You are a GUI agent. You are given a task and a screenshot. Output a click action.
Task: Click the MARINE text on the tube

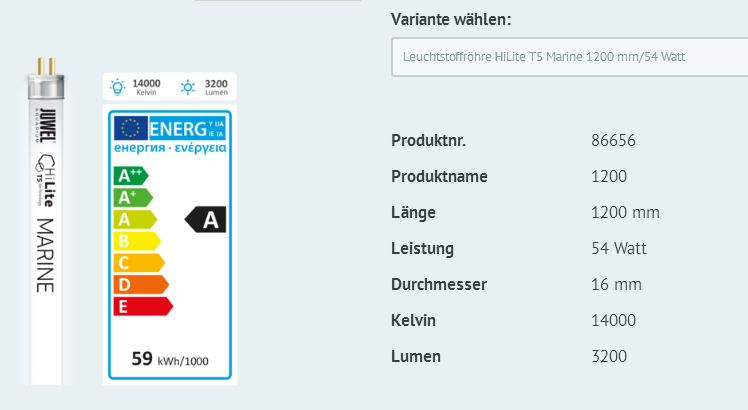coord(45,254)
